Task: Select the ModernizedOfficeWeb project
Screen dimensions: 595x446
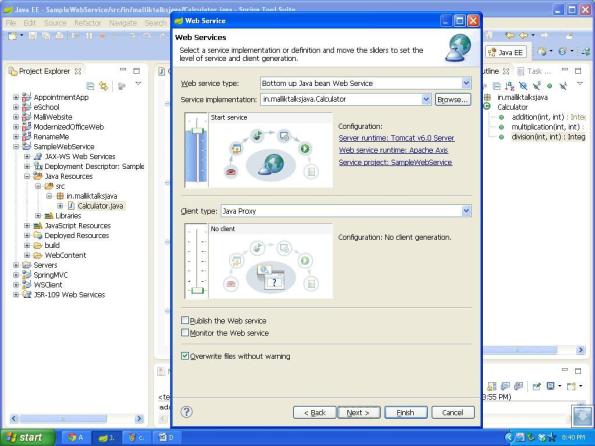Action: 68,127
